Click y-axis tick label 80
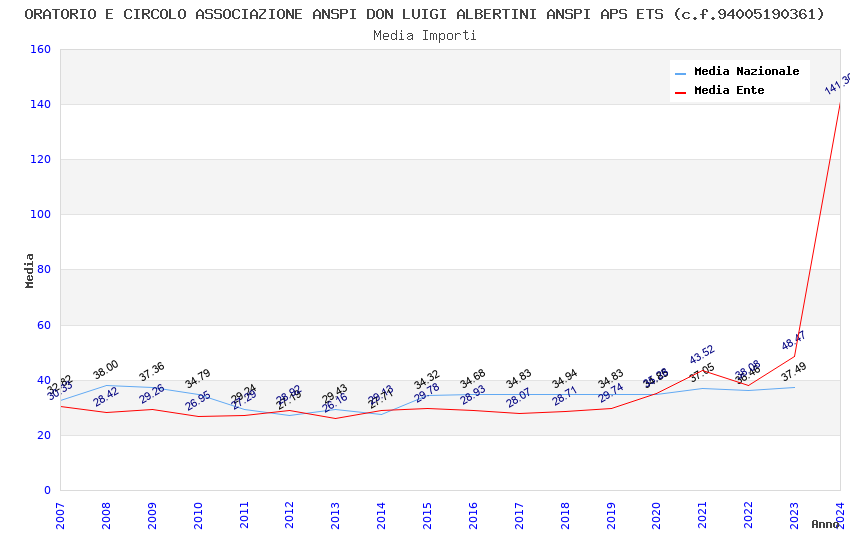This screenshot has width=850, height=550. click(44, 269)
